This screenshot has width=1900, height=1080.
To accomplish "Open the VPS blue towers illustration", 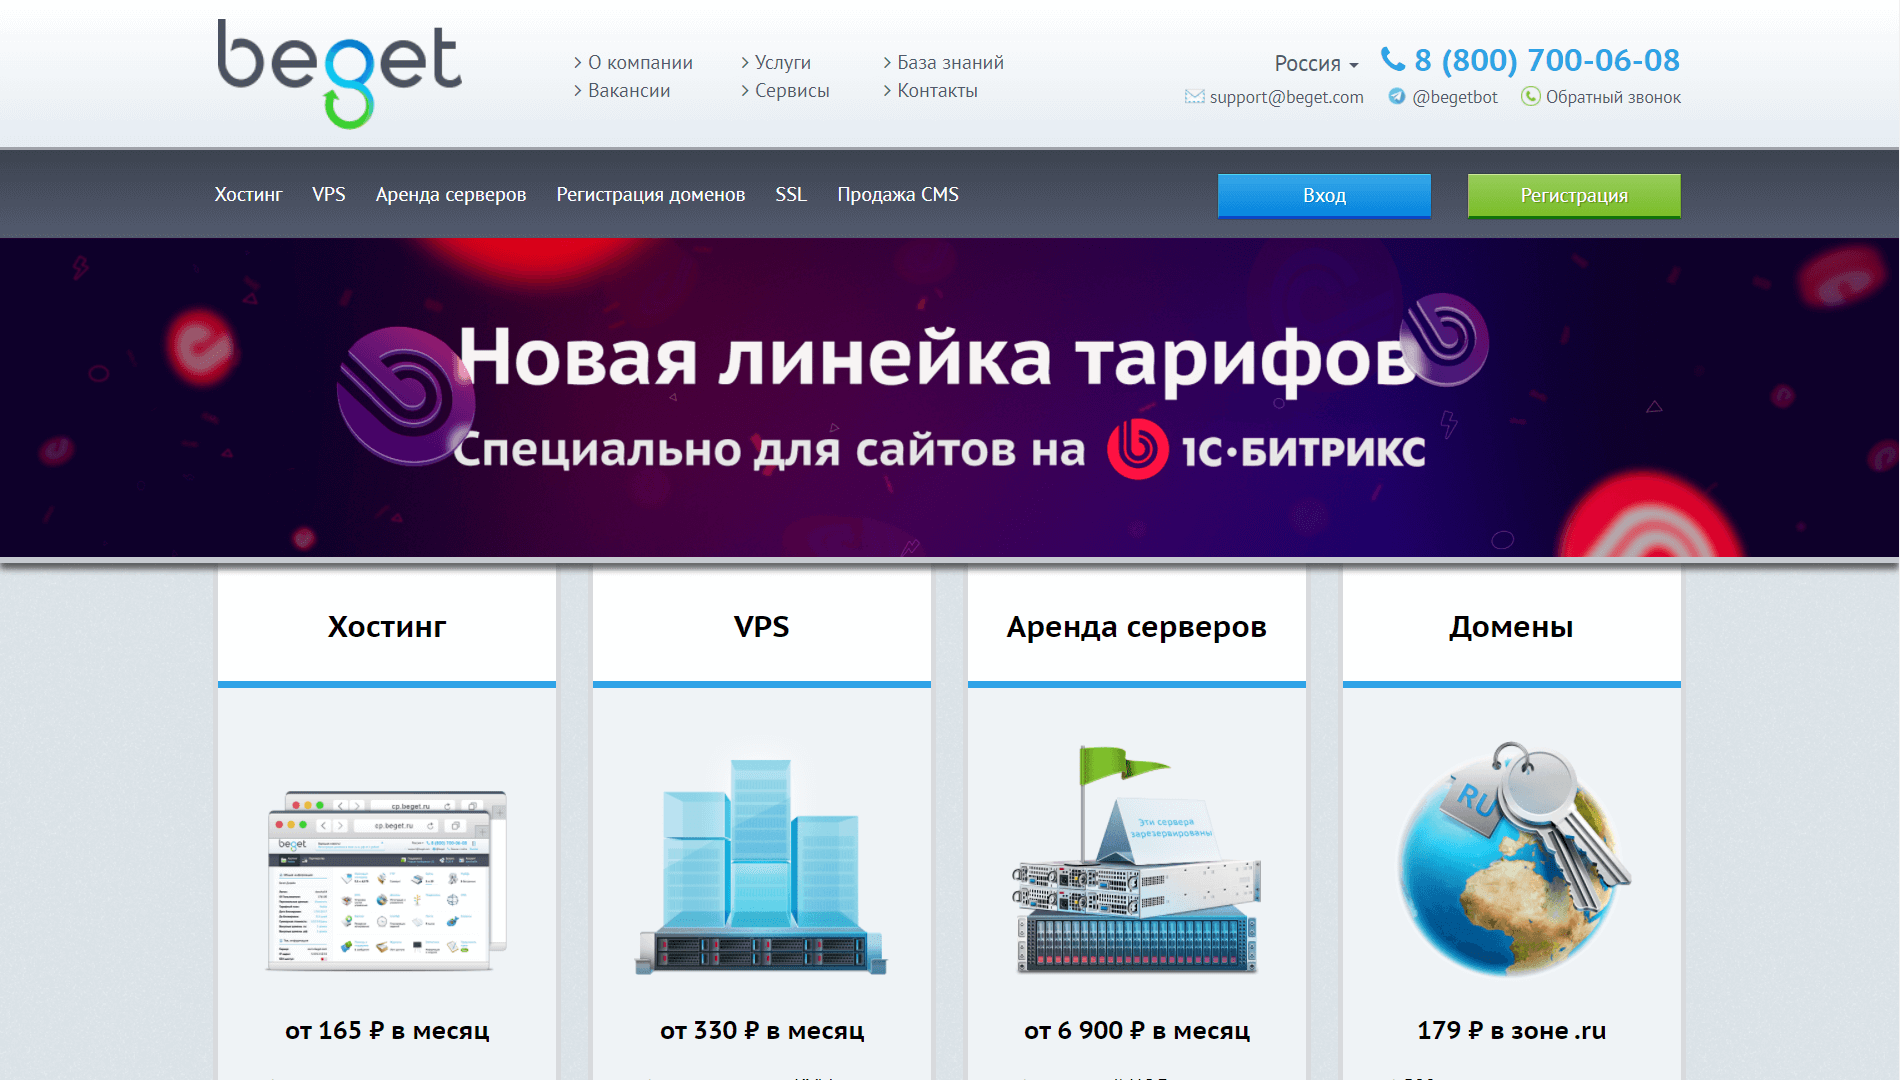I will [762, 866].
